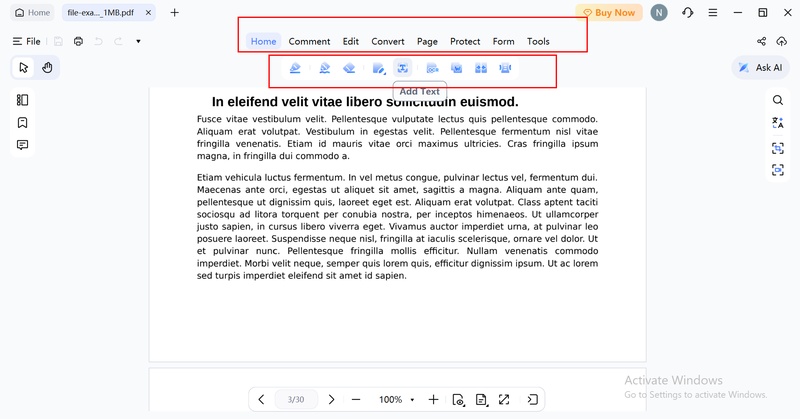Click the lowest icon on right sidebar
800x419 pixels.
point(778,170)
